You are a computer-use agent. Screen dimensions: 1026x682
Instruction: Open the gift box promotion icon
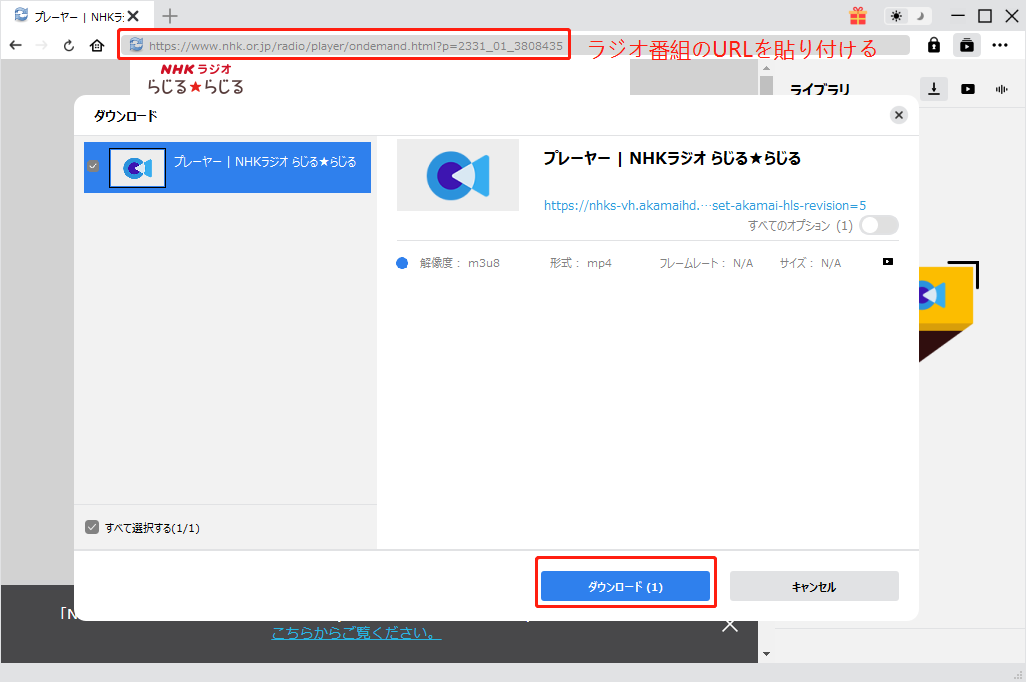[x=858, y=16]
